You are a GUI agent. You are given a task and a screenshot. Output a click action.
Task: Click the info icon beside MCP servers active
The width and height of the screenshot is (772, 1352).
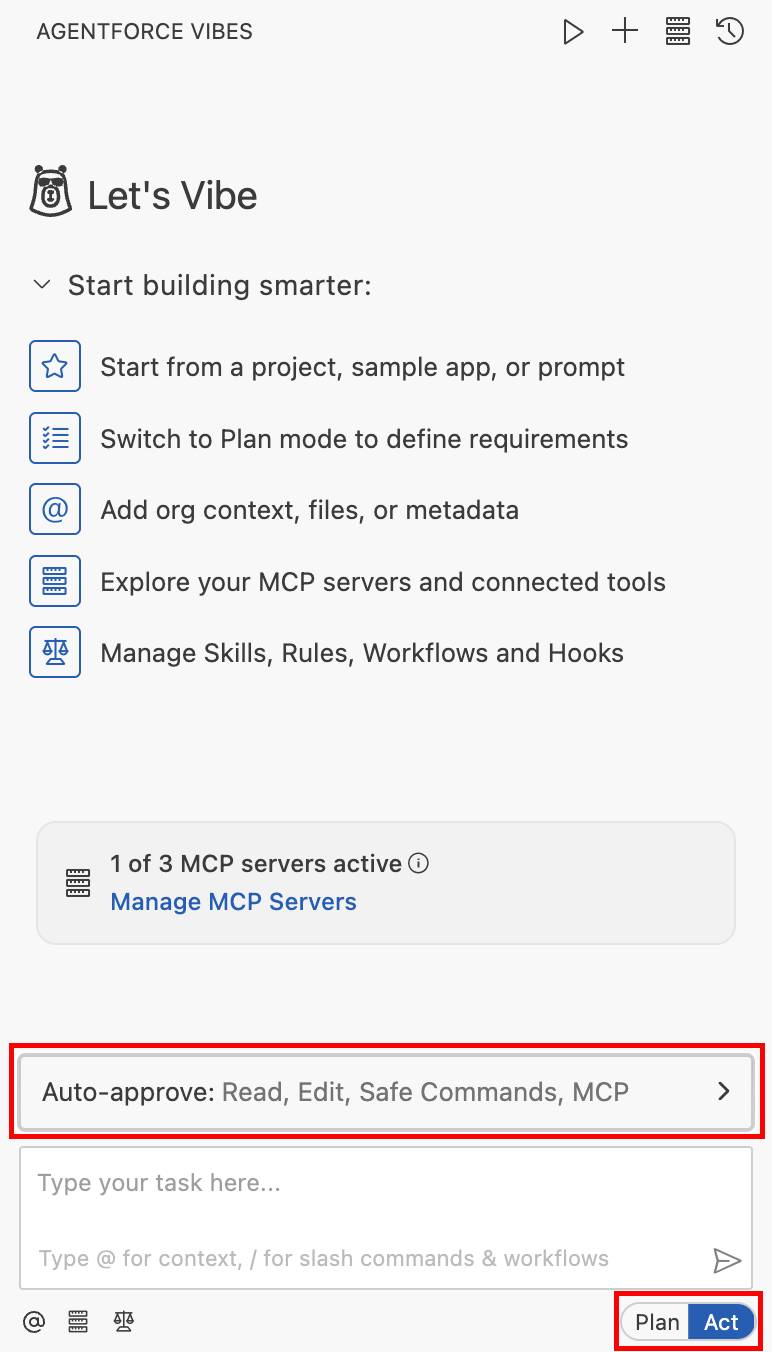[x=419, y=863]
